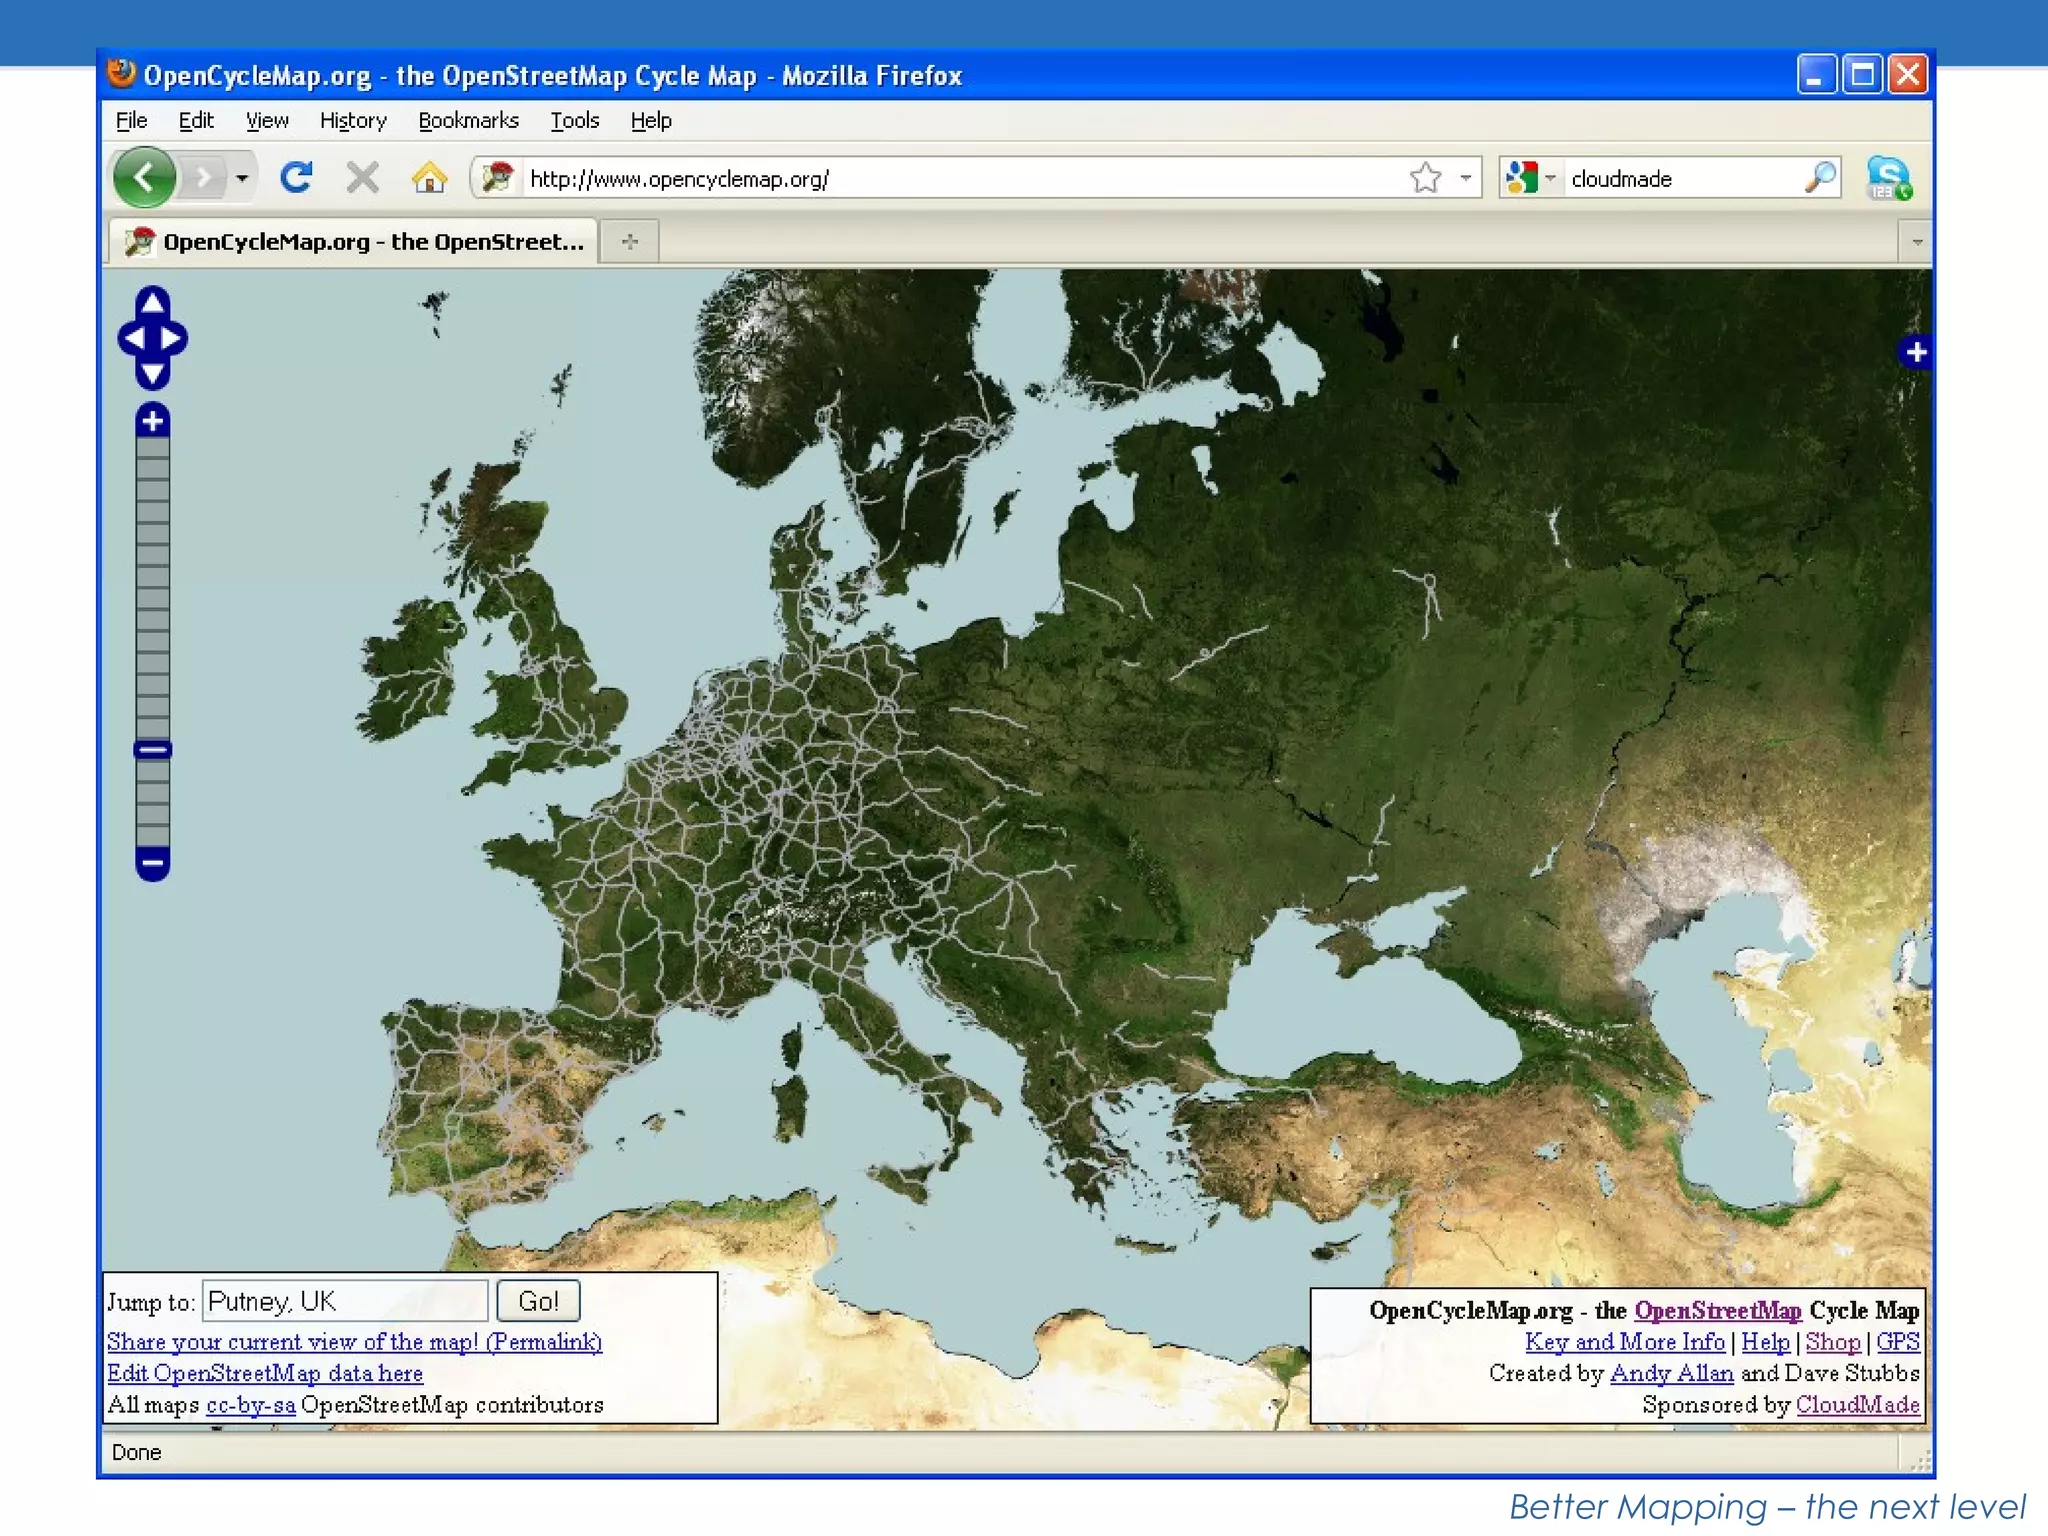Click the Done status bar text
The width and height of the screenshot is (2048, 1536).
136,1452
